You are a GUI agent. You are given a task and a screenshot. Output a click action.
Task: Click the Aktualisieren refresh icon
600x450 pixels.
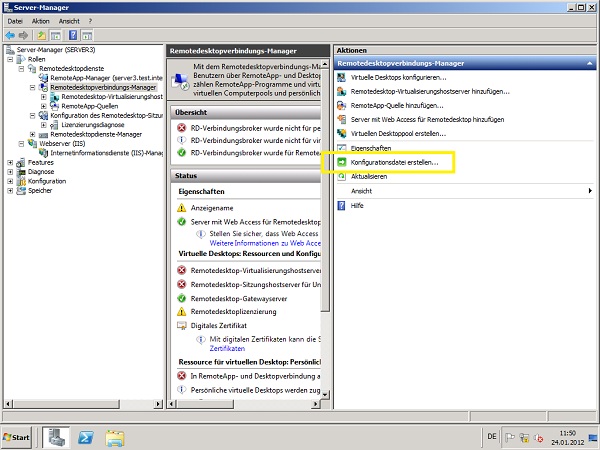point(341,176)
